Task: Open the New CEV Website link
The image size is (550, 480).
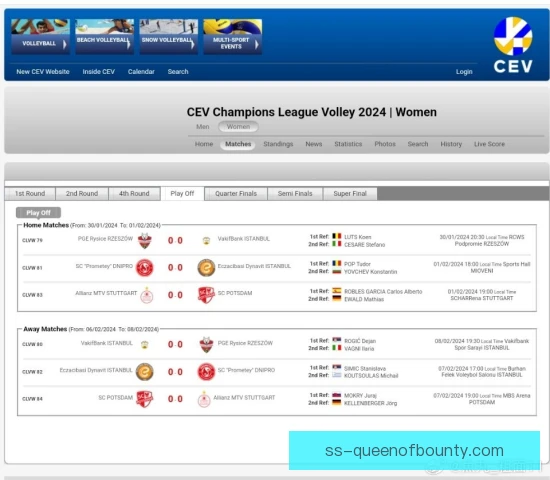Action: (43, 72)
